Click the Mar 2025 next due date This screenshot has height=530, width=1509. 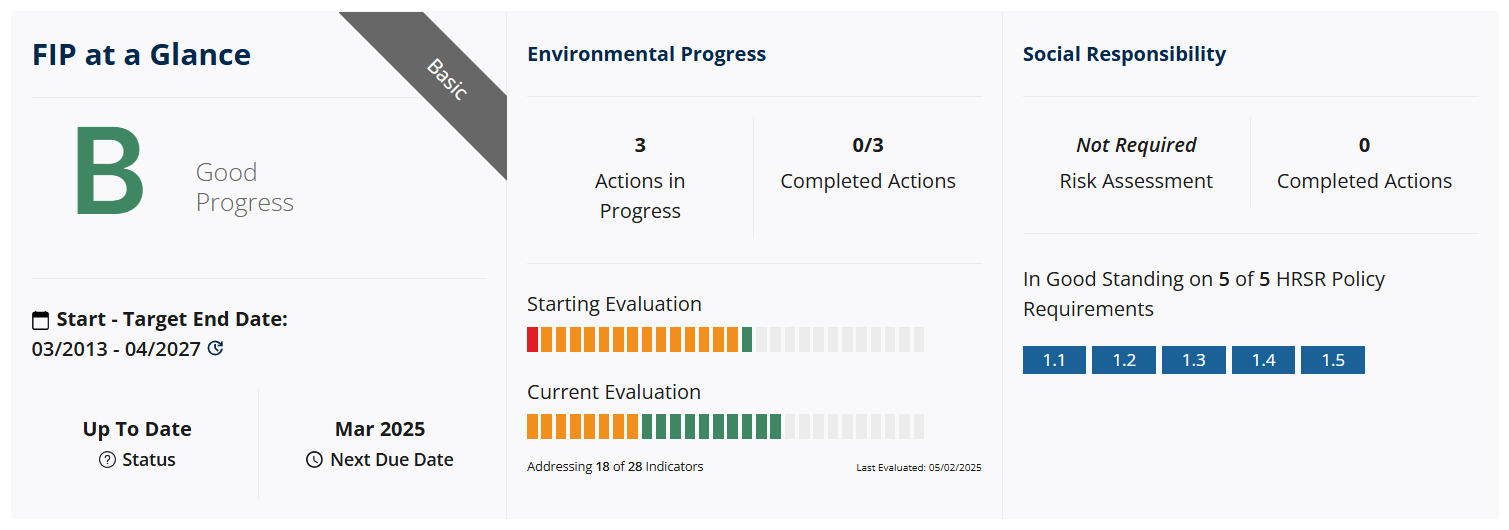pyautogui.click(x=380, y=429)
